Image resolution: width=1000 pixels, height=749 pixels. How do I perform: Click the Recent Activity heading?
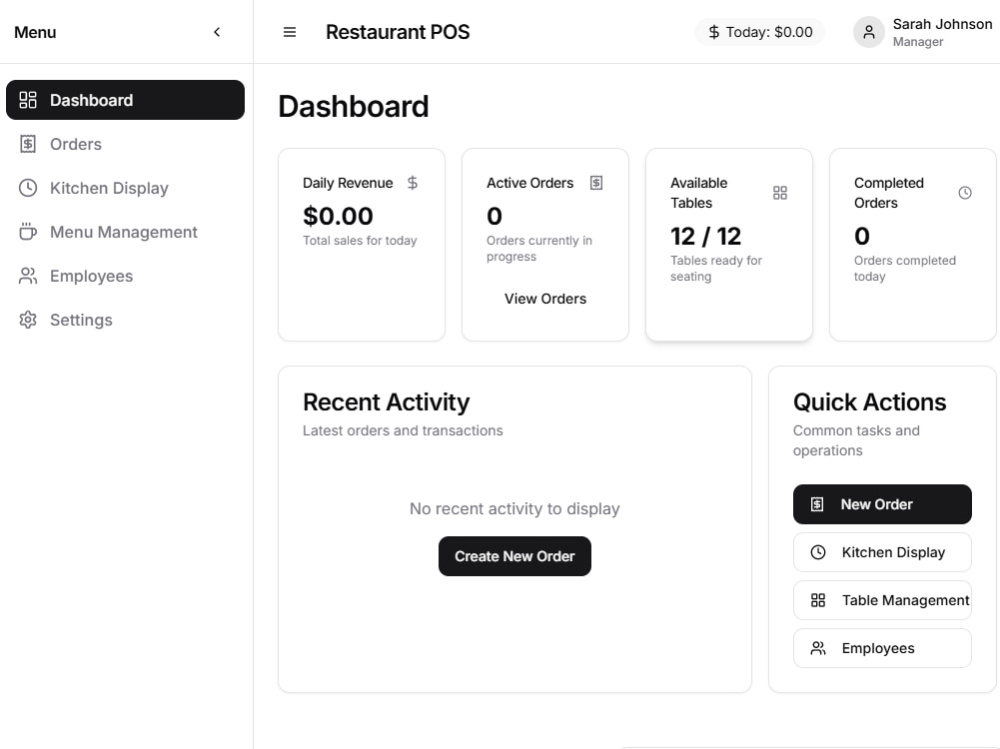coord(386,403)
